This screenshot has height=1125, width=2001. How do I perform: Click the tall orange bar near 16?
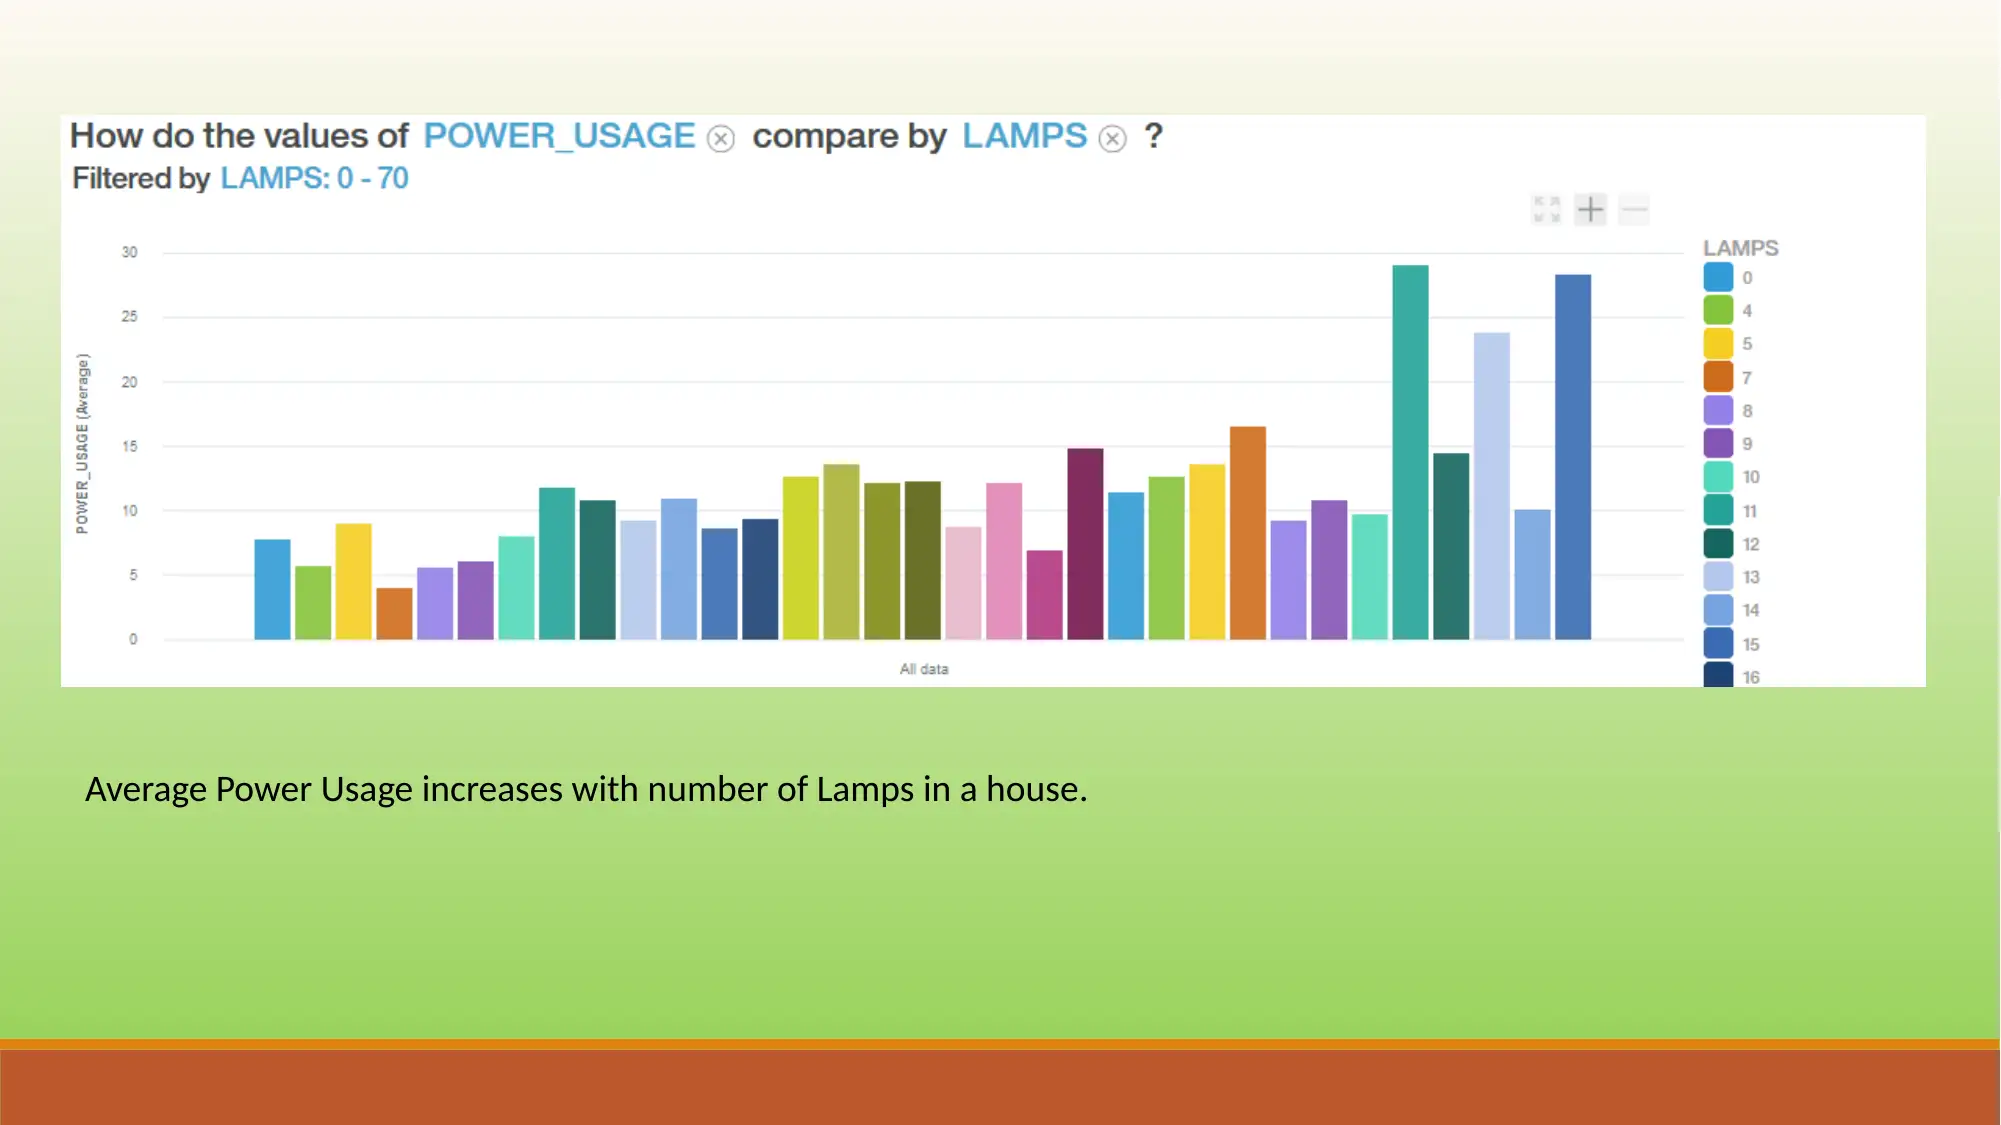(x=1247, y=533)
